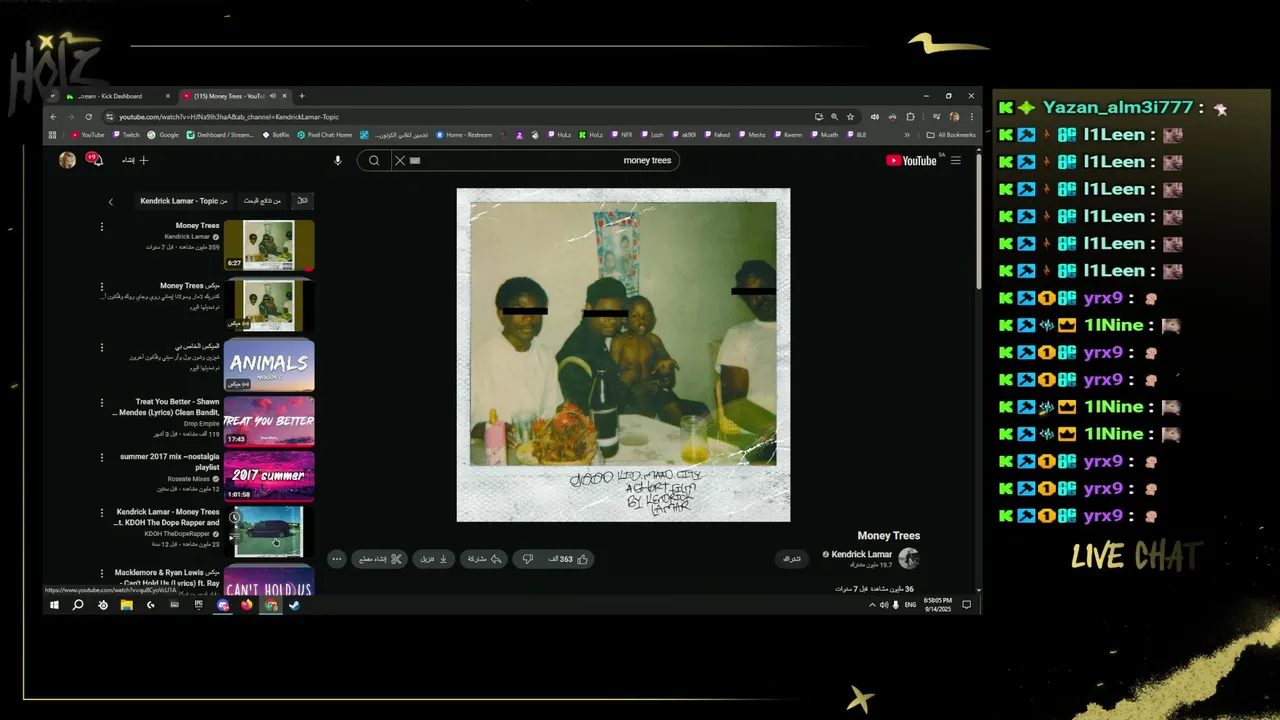Open the YouTube hamburger guide menu
Image resolution: width=1280 pixels, height=720 pixels.
tap(956, 160)
